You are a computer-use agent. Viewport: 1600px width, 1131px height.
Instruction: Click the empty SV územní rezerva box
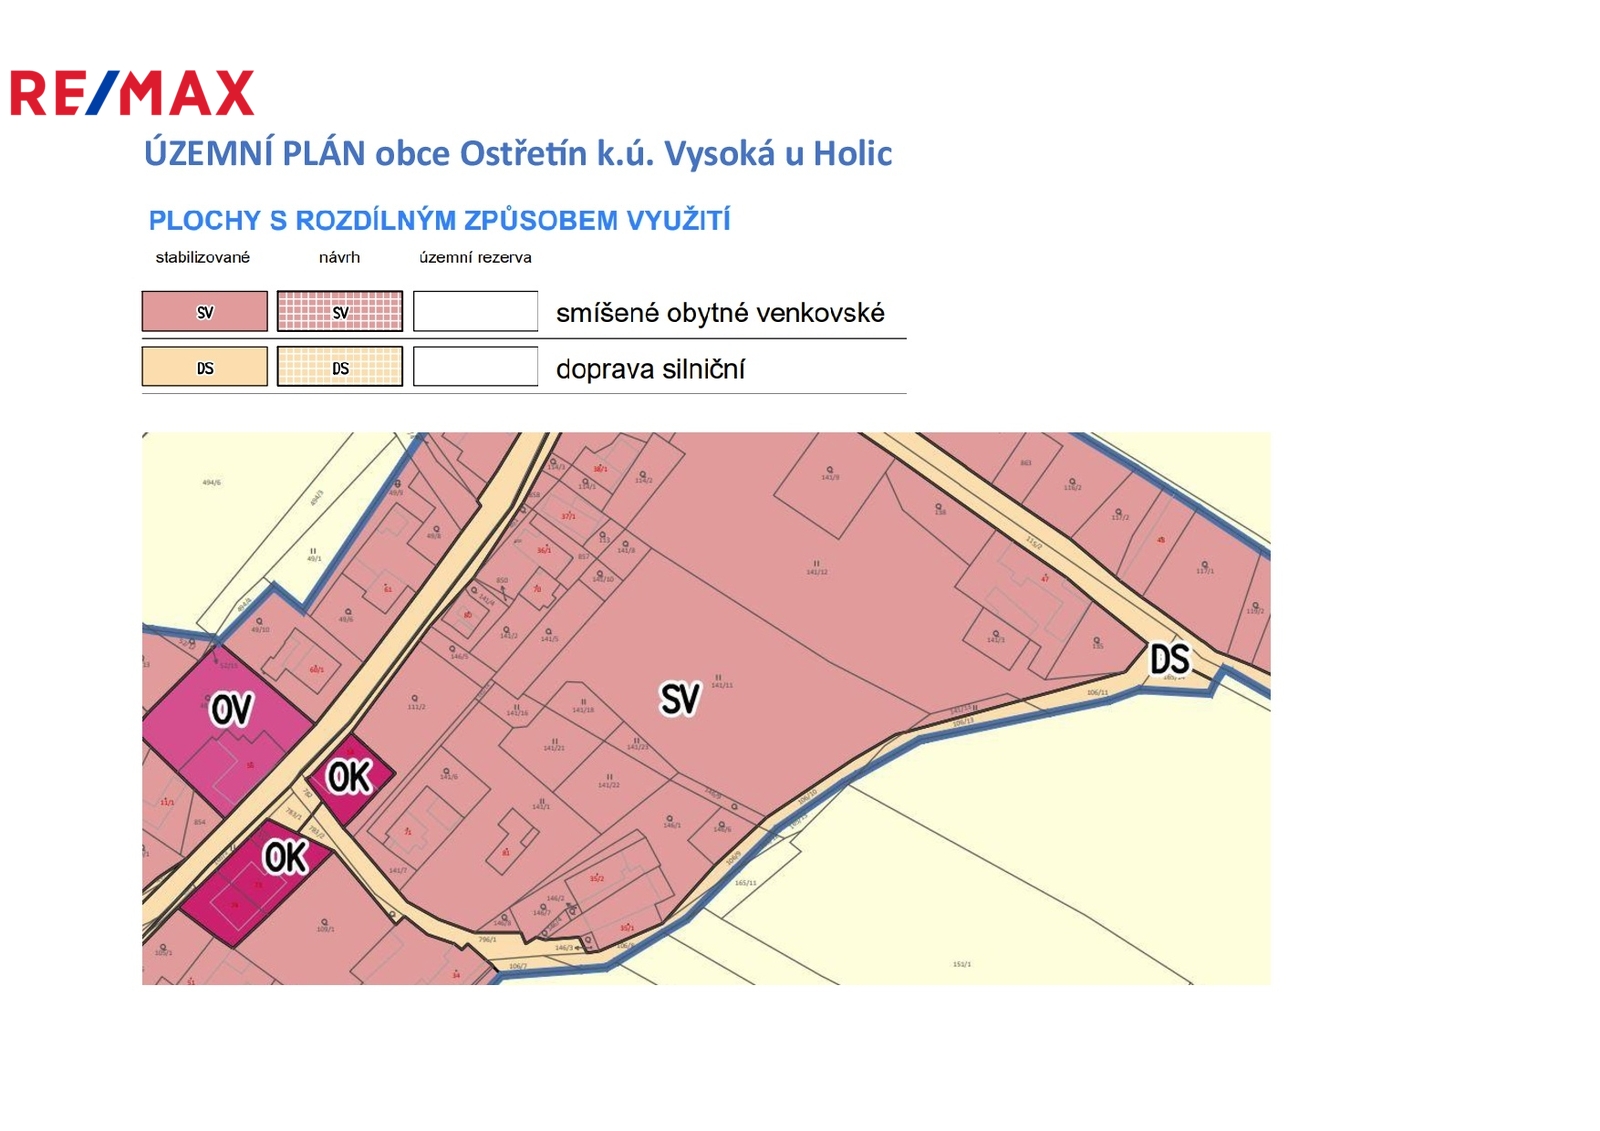475,312
